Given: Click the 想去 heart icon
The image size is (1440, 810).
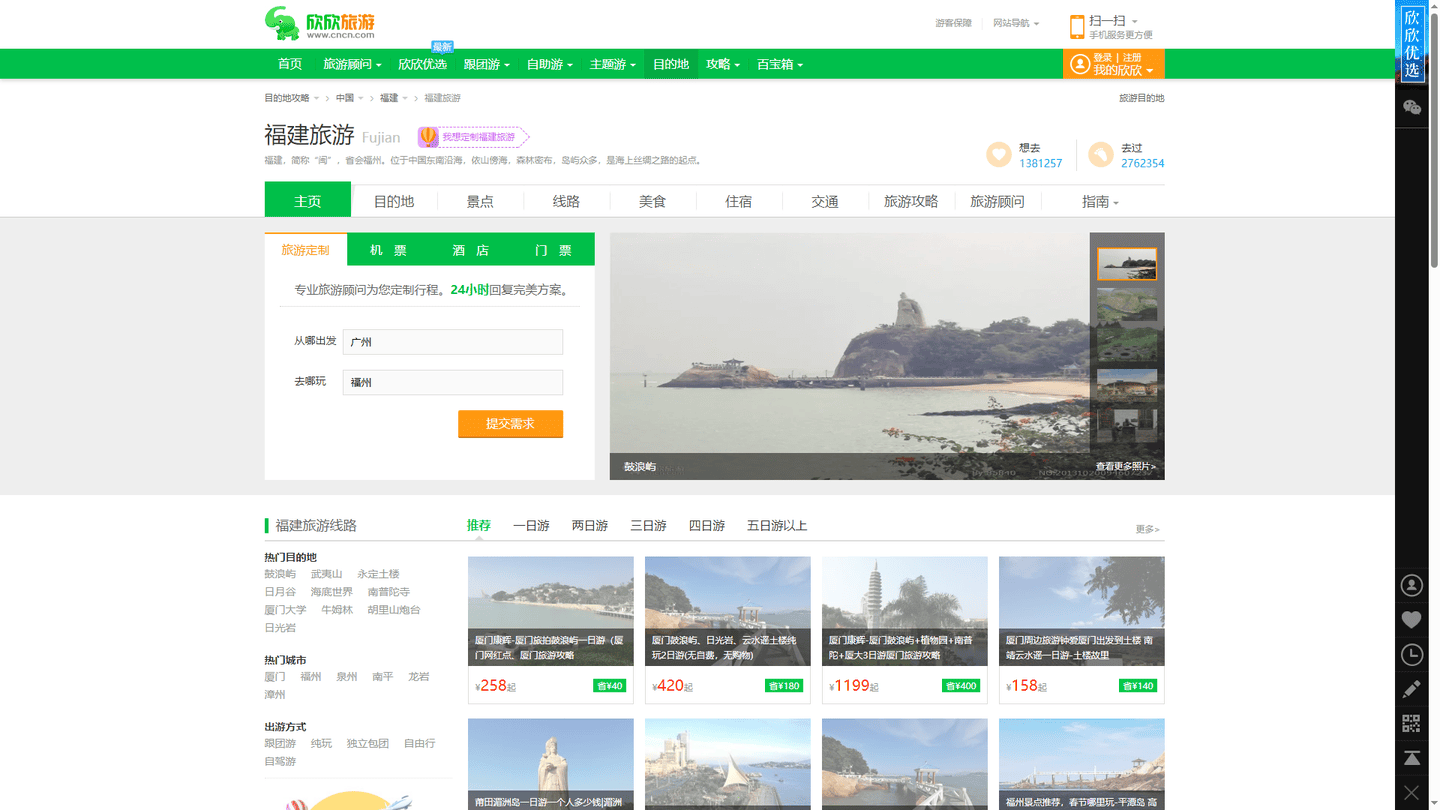Looking at the screenshot, I should click(x=999, y=154).
